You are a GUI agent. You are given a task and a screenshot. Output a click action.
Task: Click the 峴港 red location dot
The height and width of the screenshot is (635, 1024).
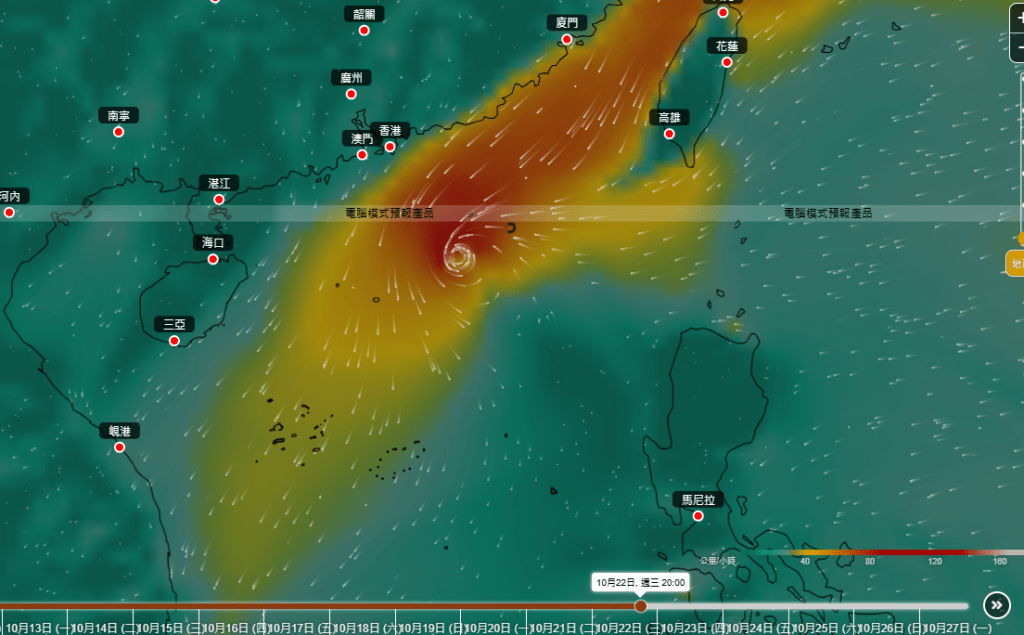(x=119, y=447)
